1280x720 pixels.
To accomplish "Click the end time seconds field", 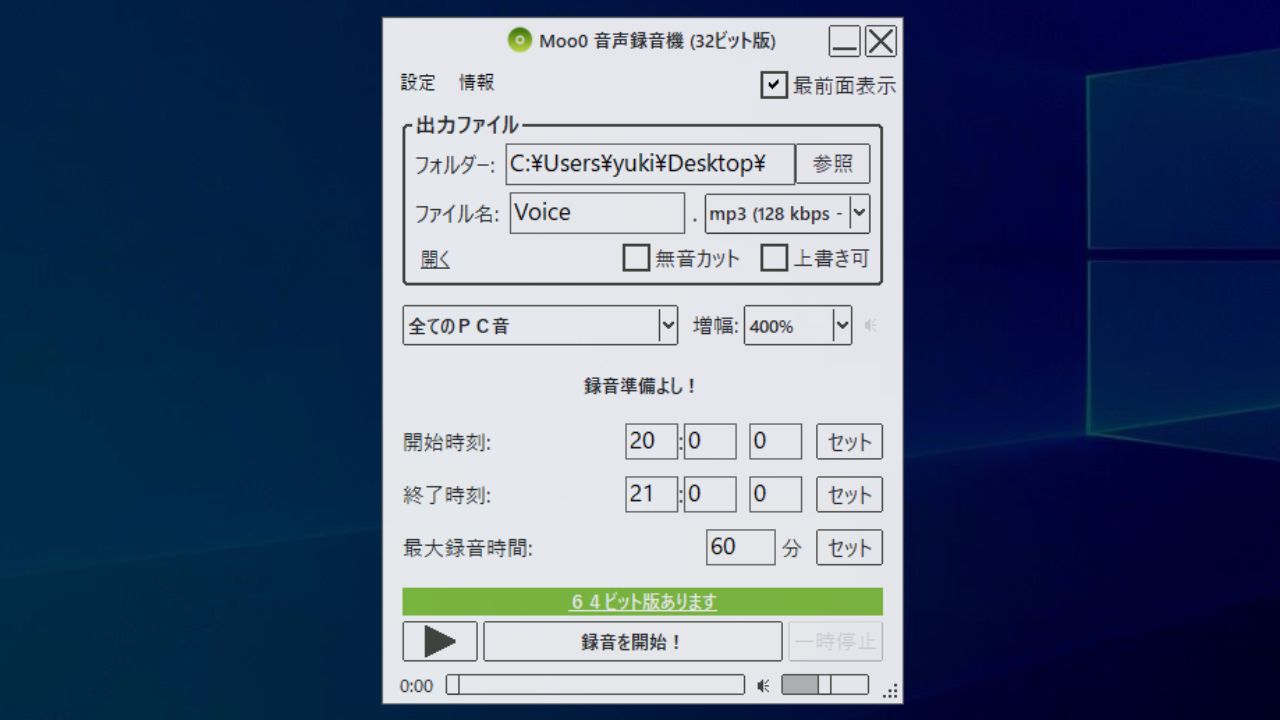I will click(x=775, y=494).
